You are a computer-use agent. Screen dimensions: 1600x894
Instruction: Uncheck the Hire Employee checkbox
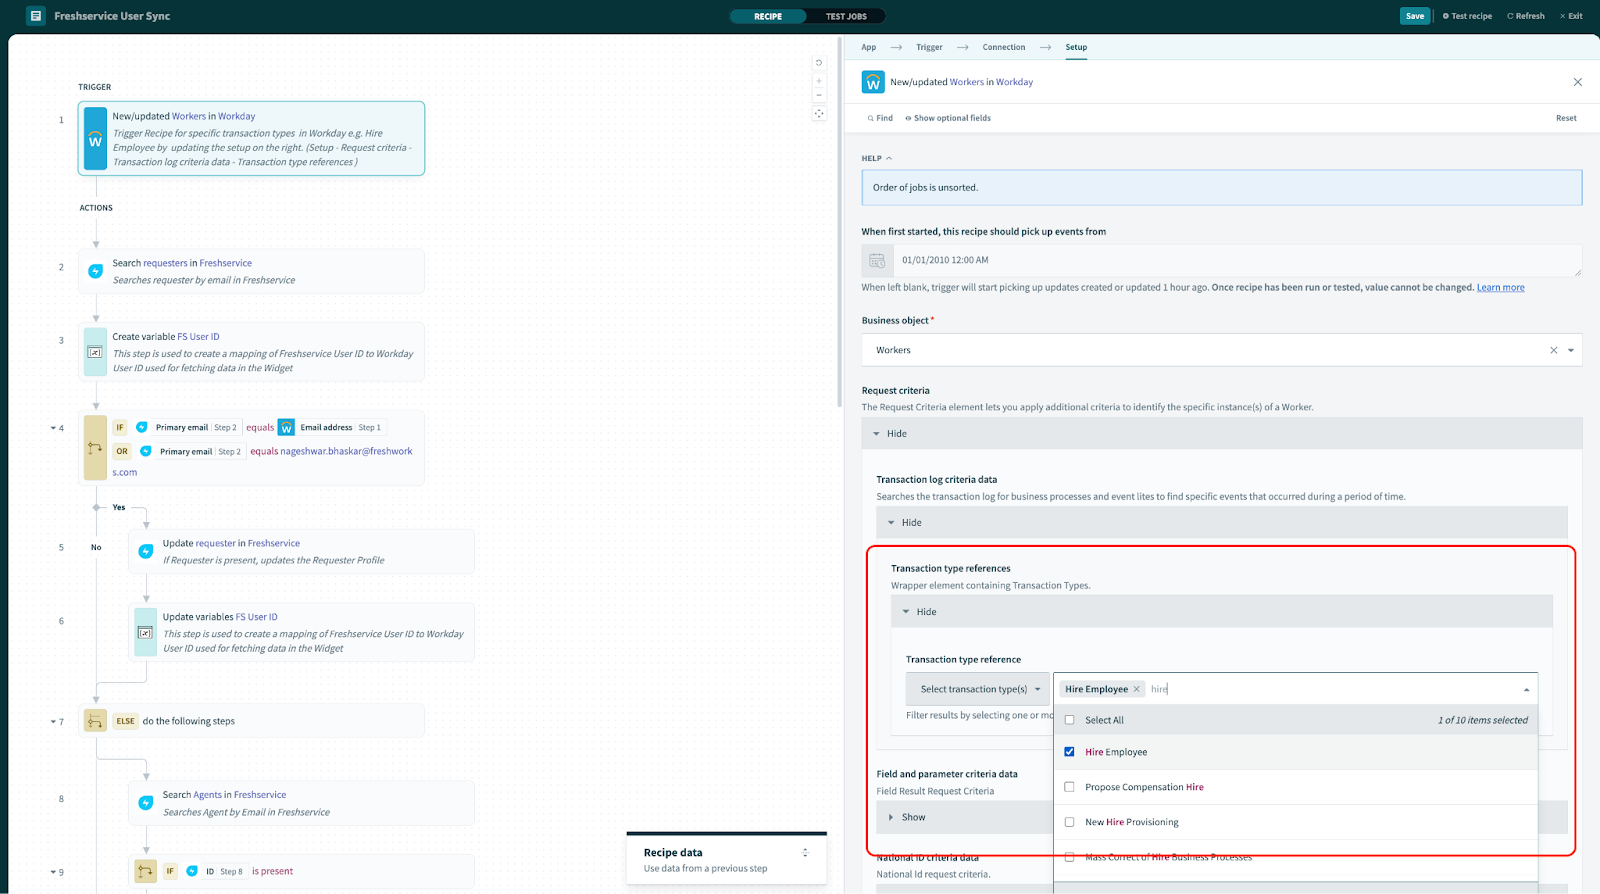click(1070, 752)
